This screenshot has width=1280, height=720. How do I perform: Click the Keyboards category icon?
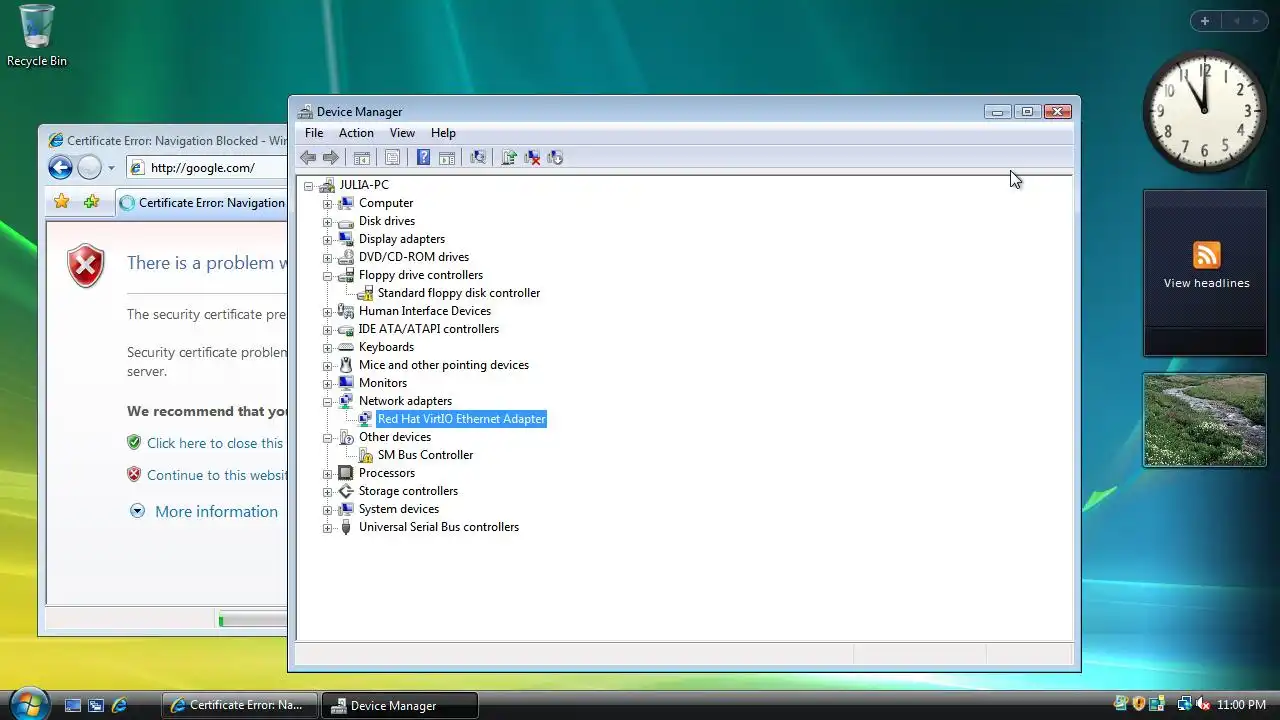pos(346,347)
